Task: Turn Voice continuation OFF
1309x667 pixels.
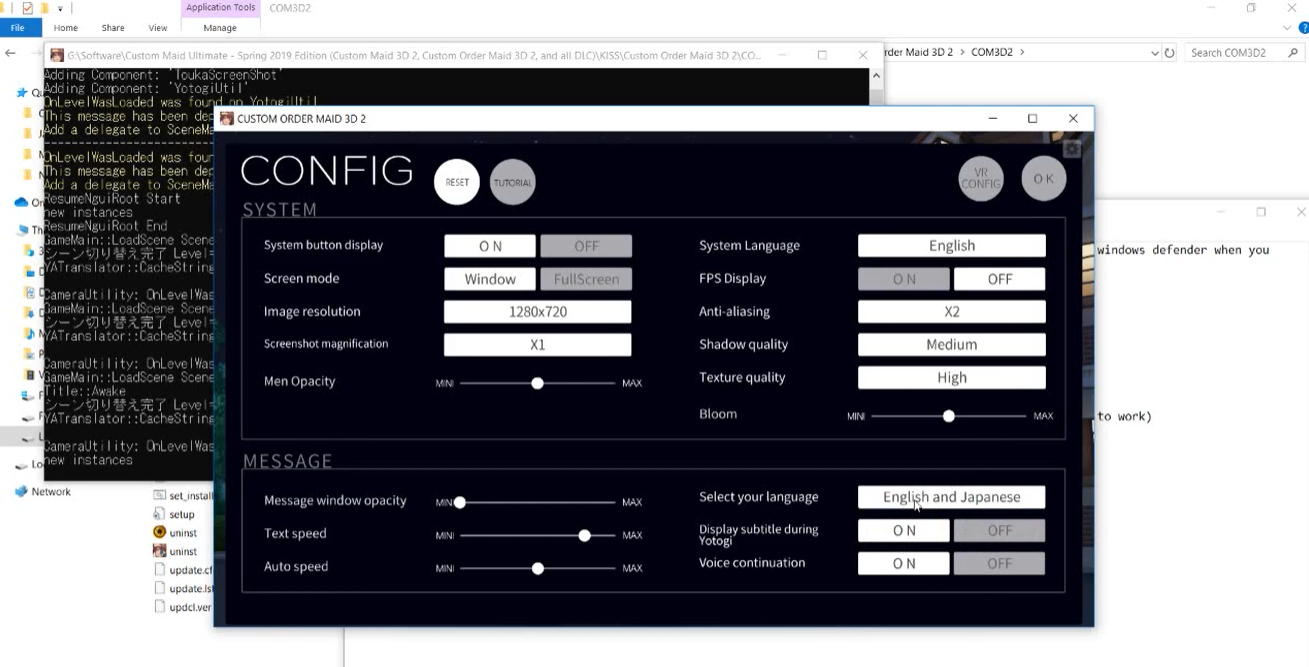Action: click(x=1000, y=564)
